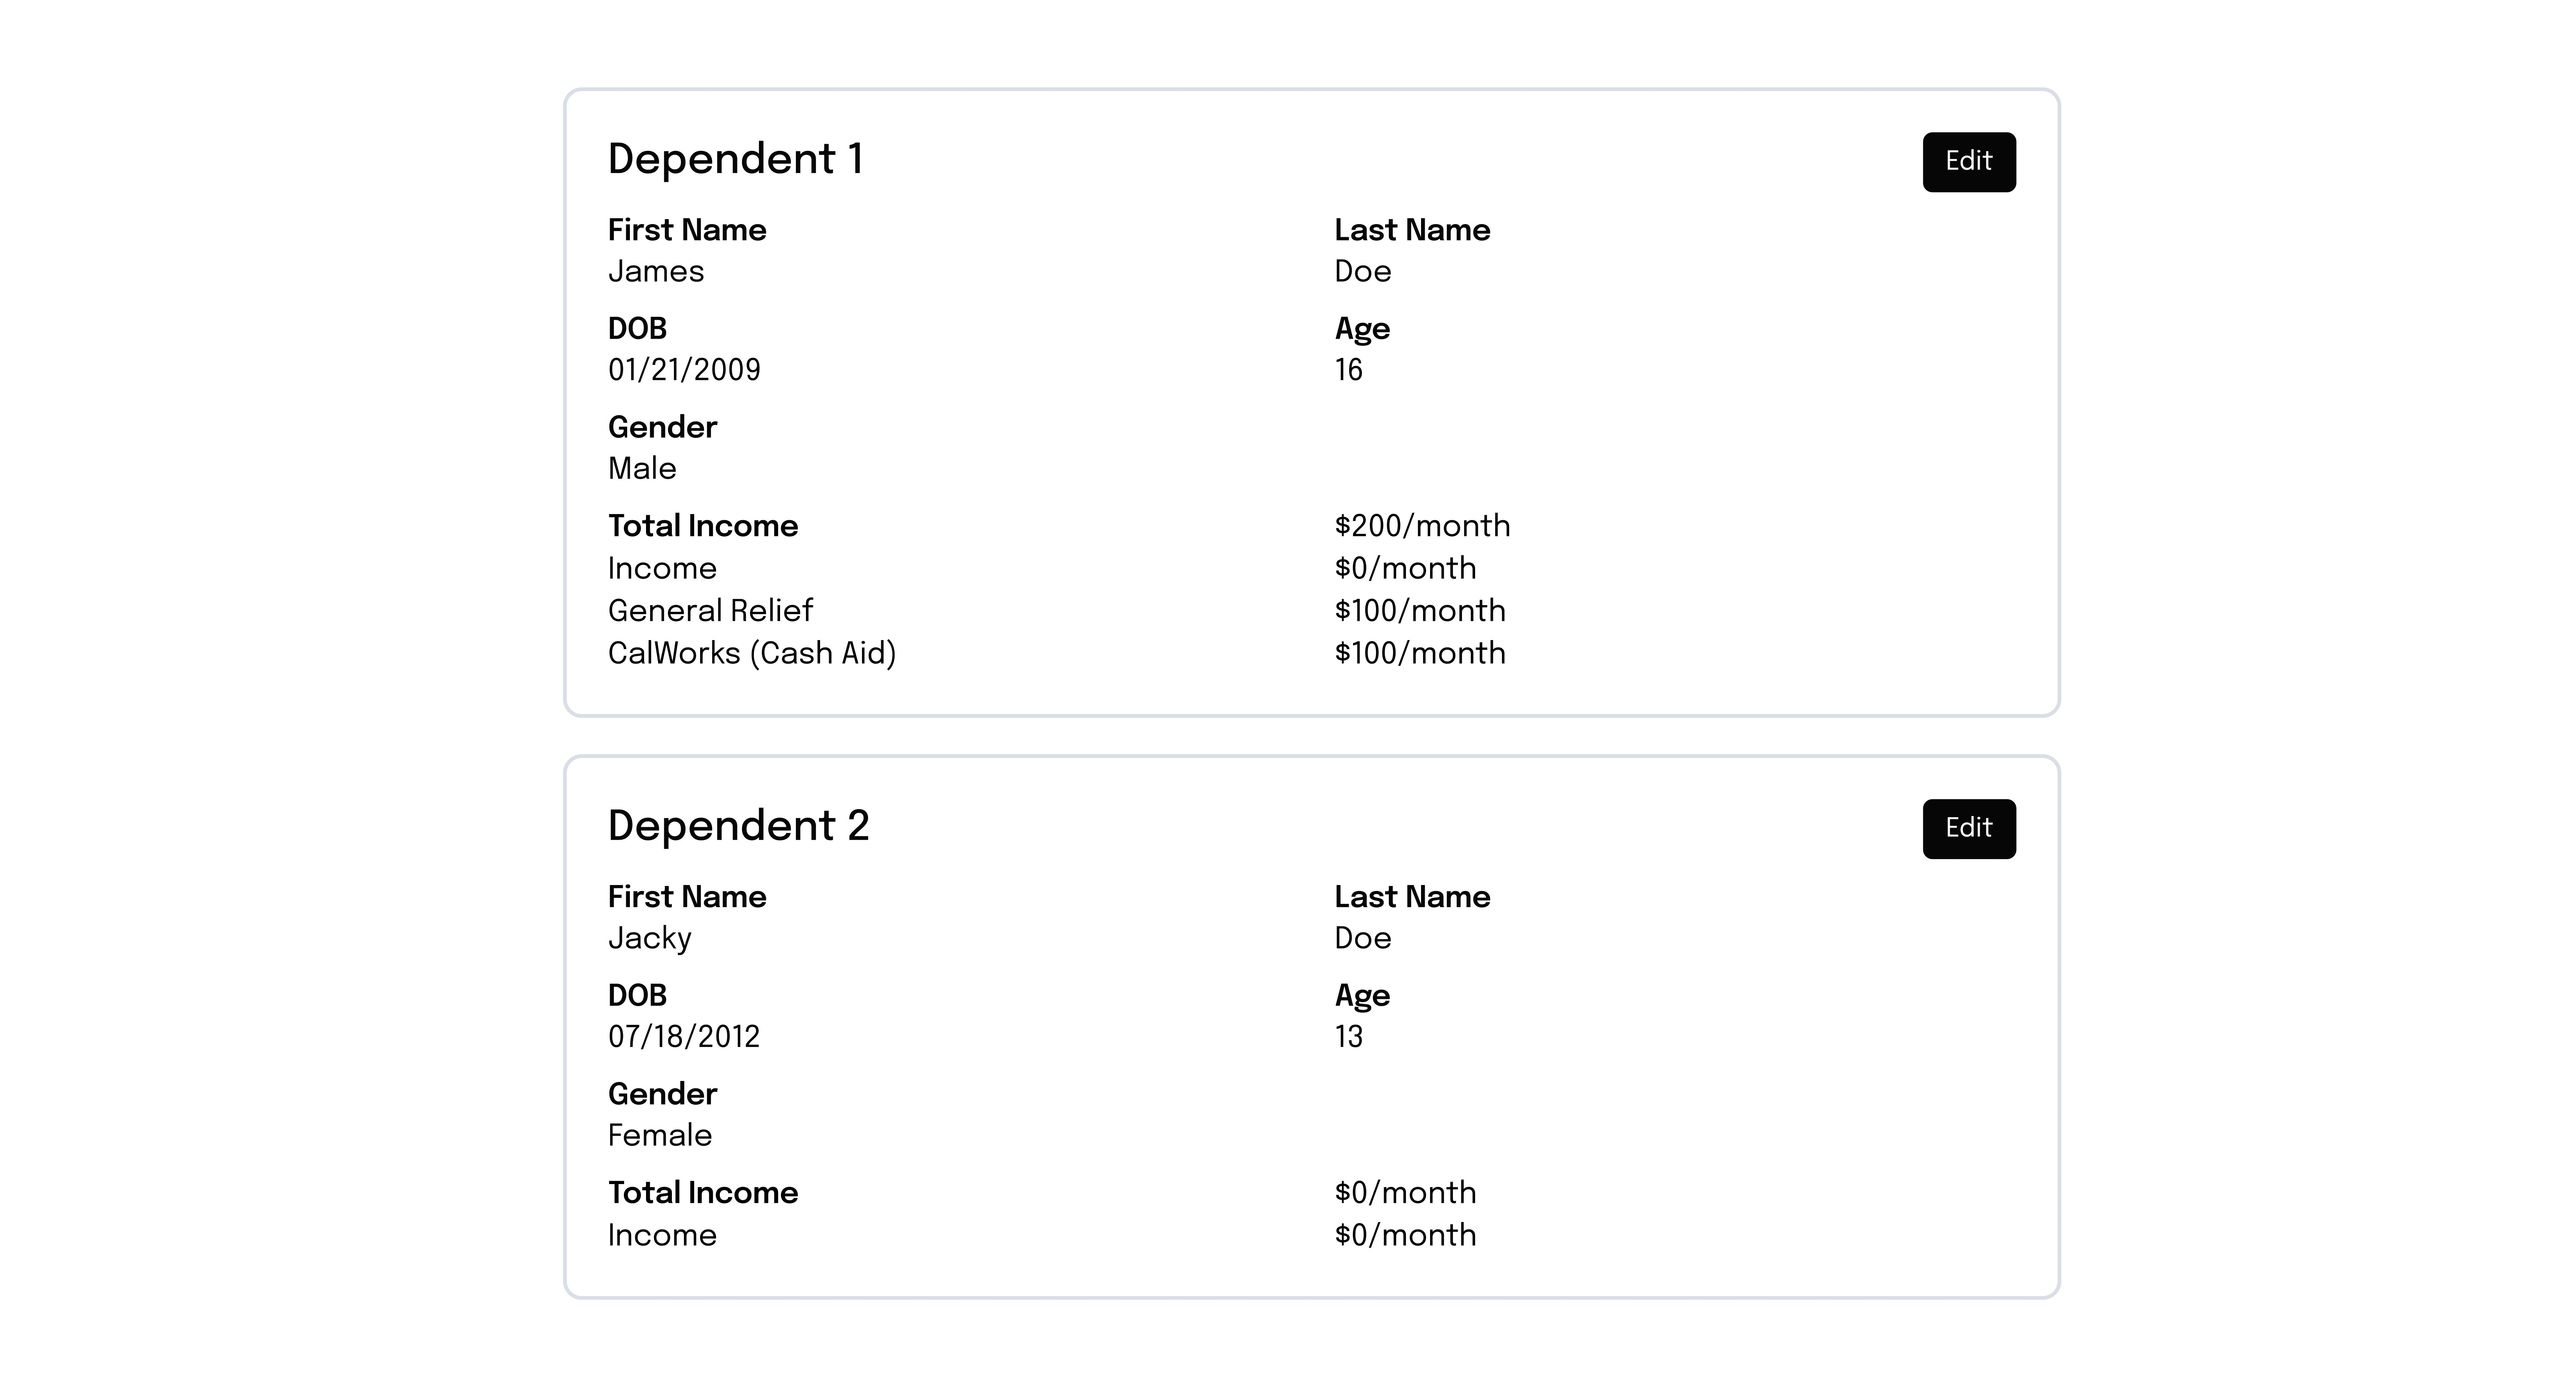Click the gender value Male

click(642, 468)
